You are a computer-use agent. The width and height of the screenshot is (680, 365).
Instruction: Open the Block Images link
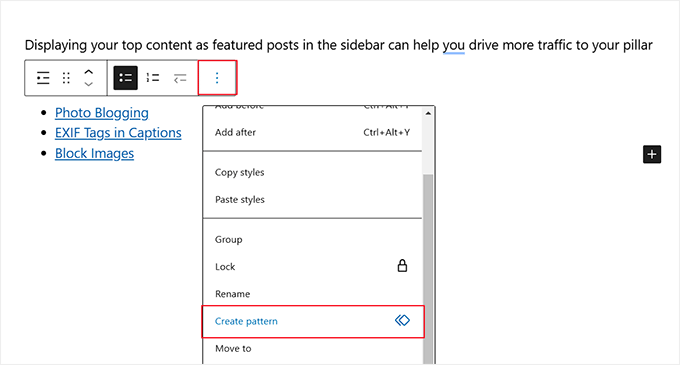coord(94,153)
